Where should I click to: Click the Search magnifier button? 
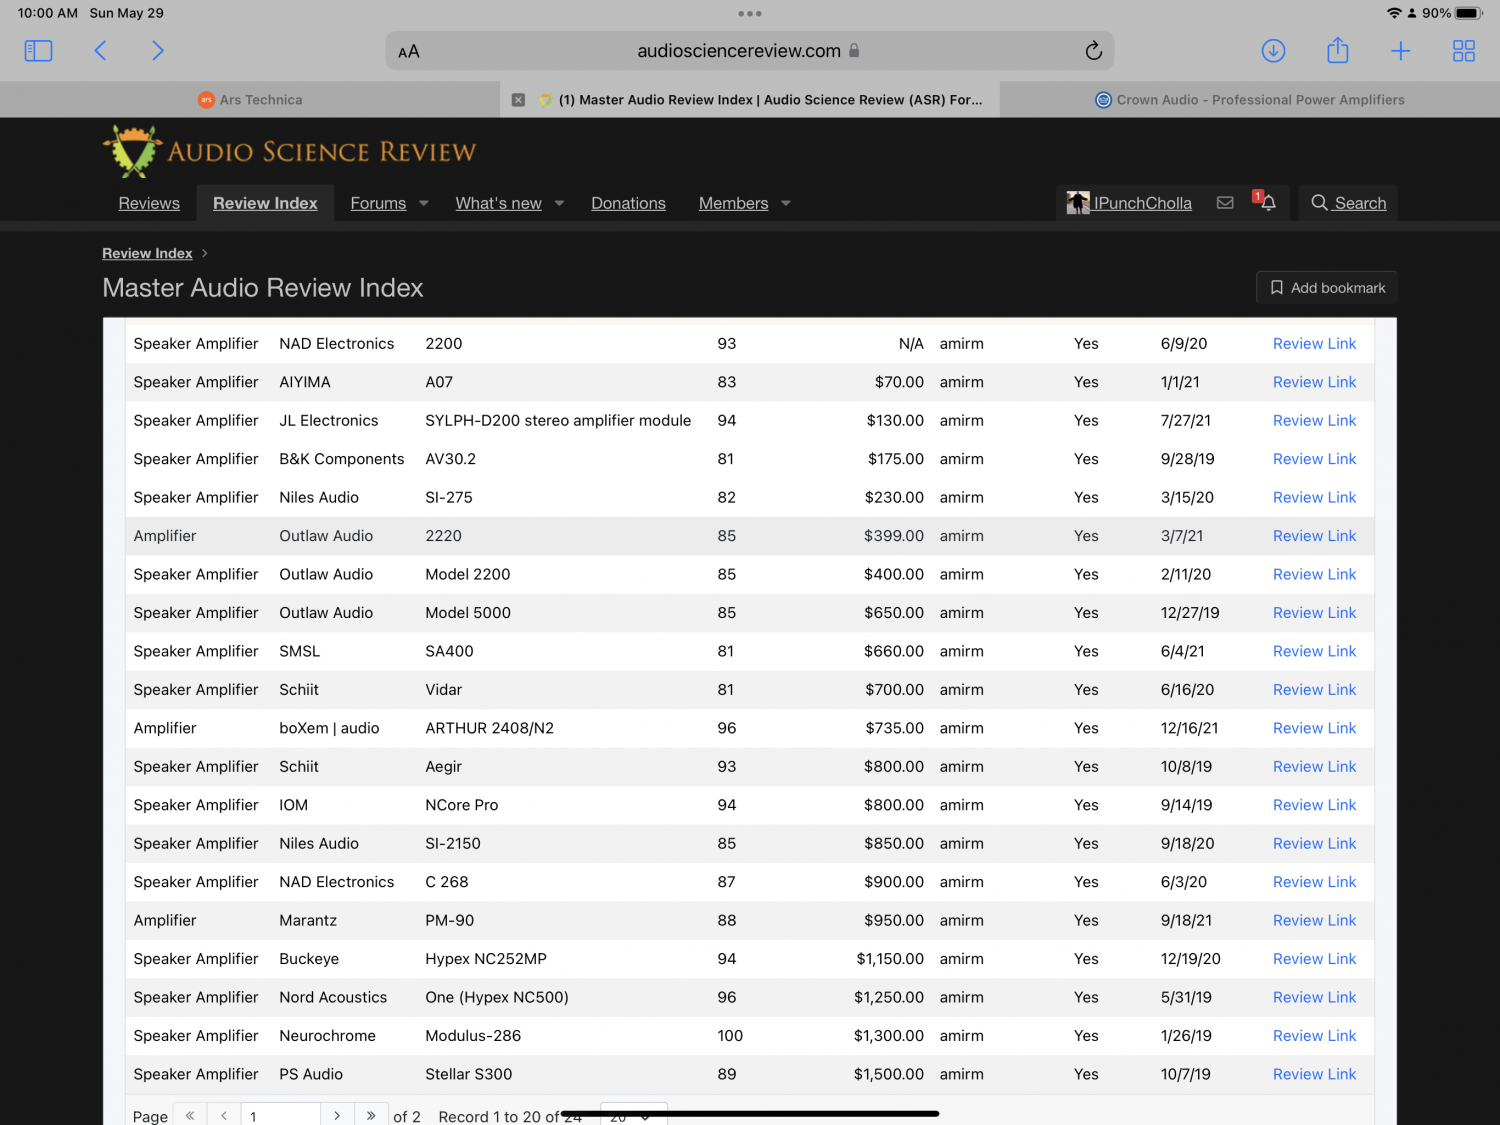pyautogui.click(x=1348, y=203)
